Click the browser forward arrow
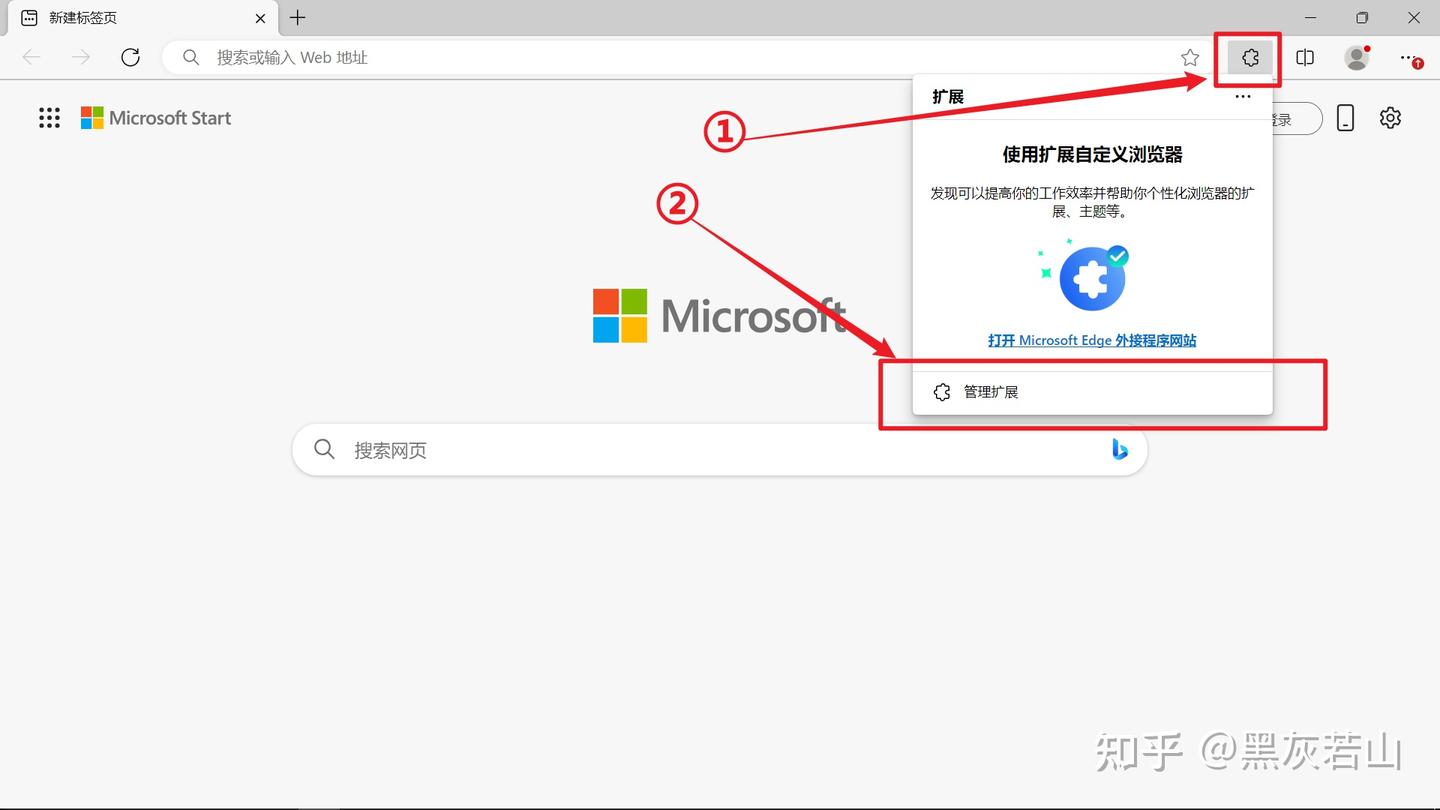 81,58
